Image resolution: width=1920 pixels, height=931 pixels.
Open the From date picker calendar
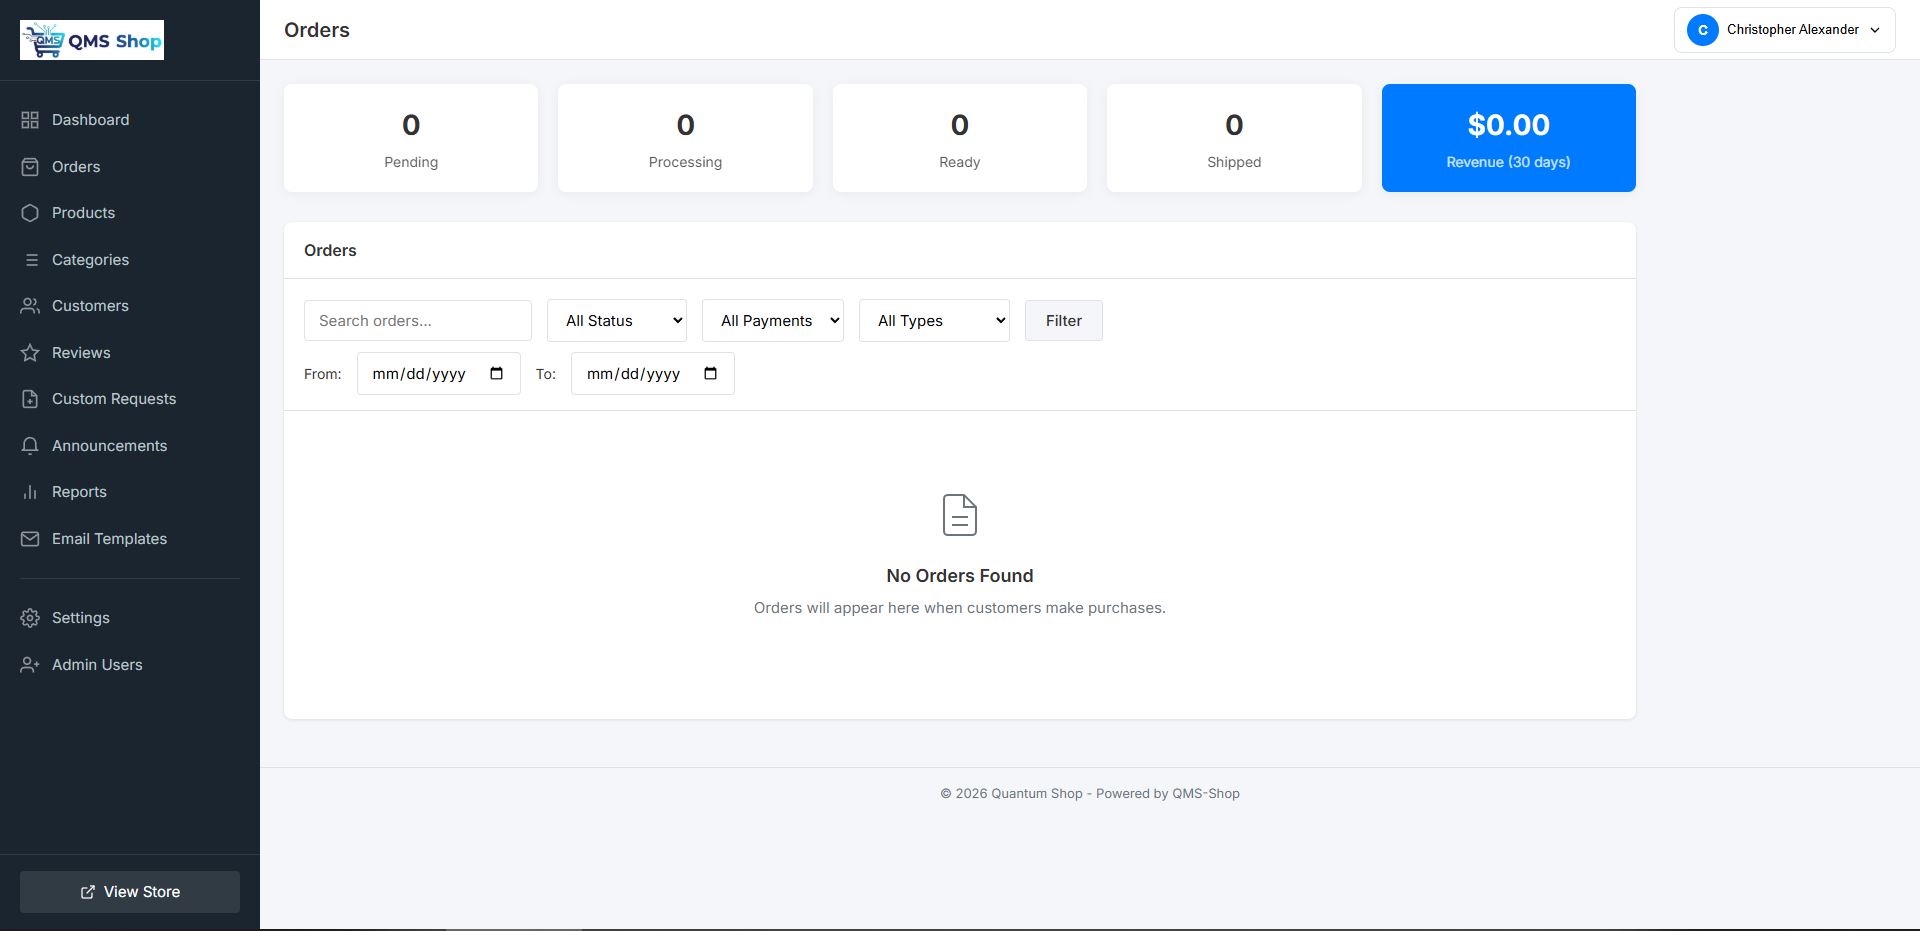496,373
